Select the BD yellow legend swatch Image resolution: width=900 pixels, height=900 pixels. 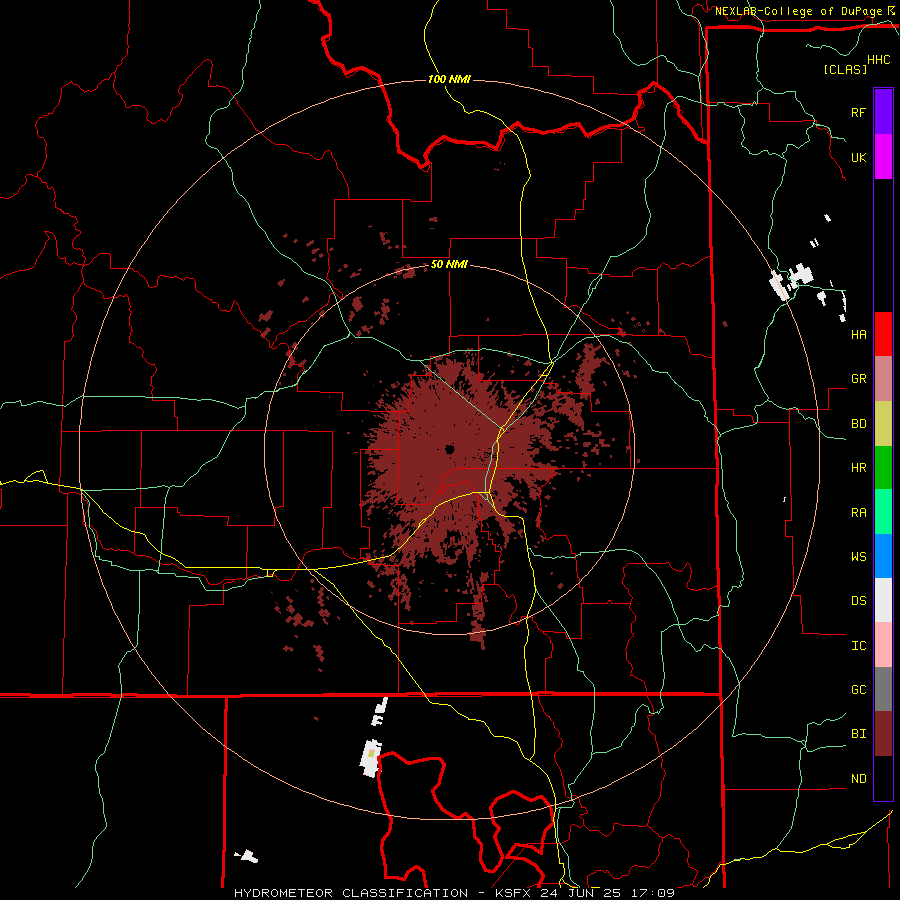[883, 424]
